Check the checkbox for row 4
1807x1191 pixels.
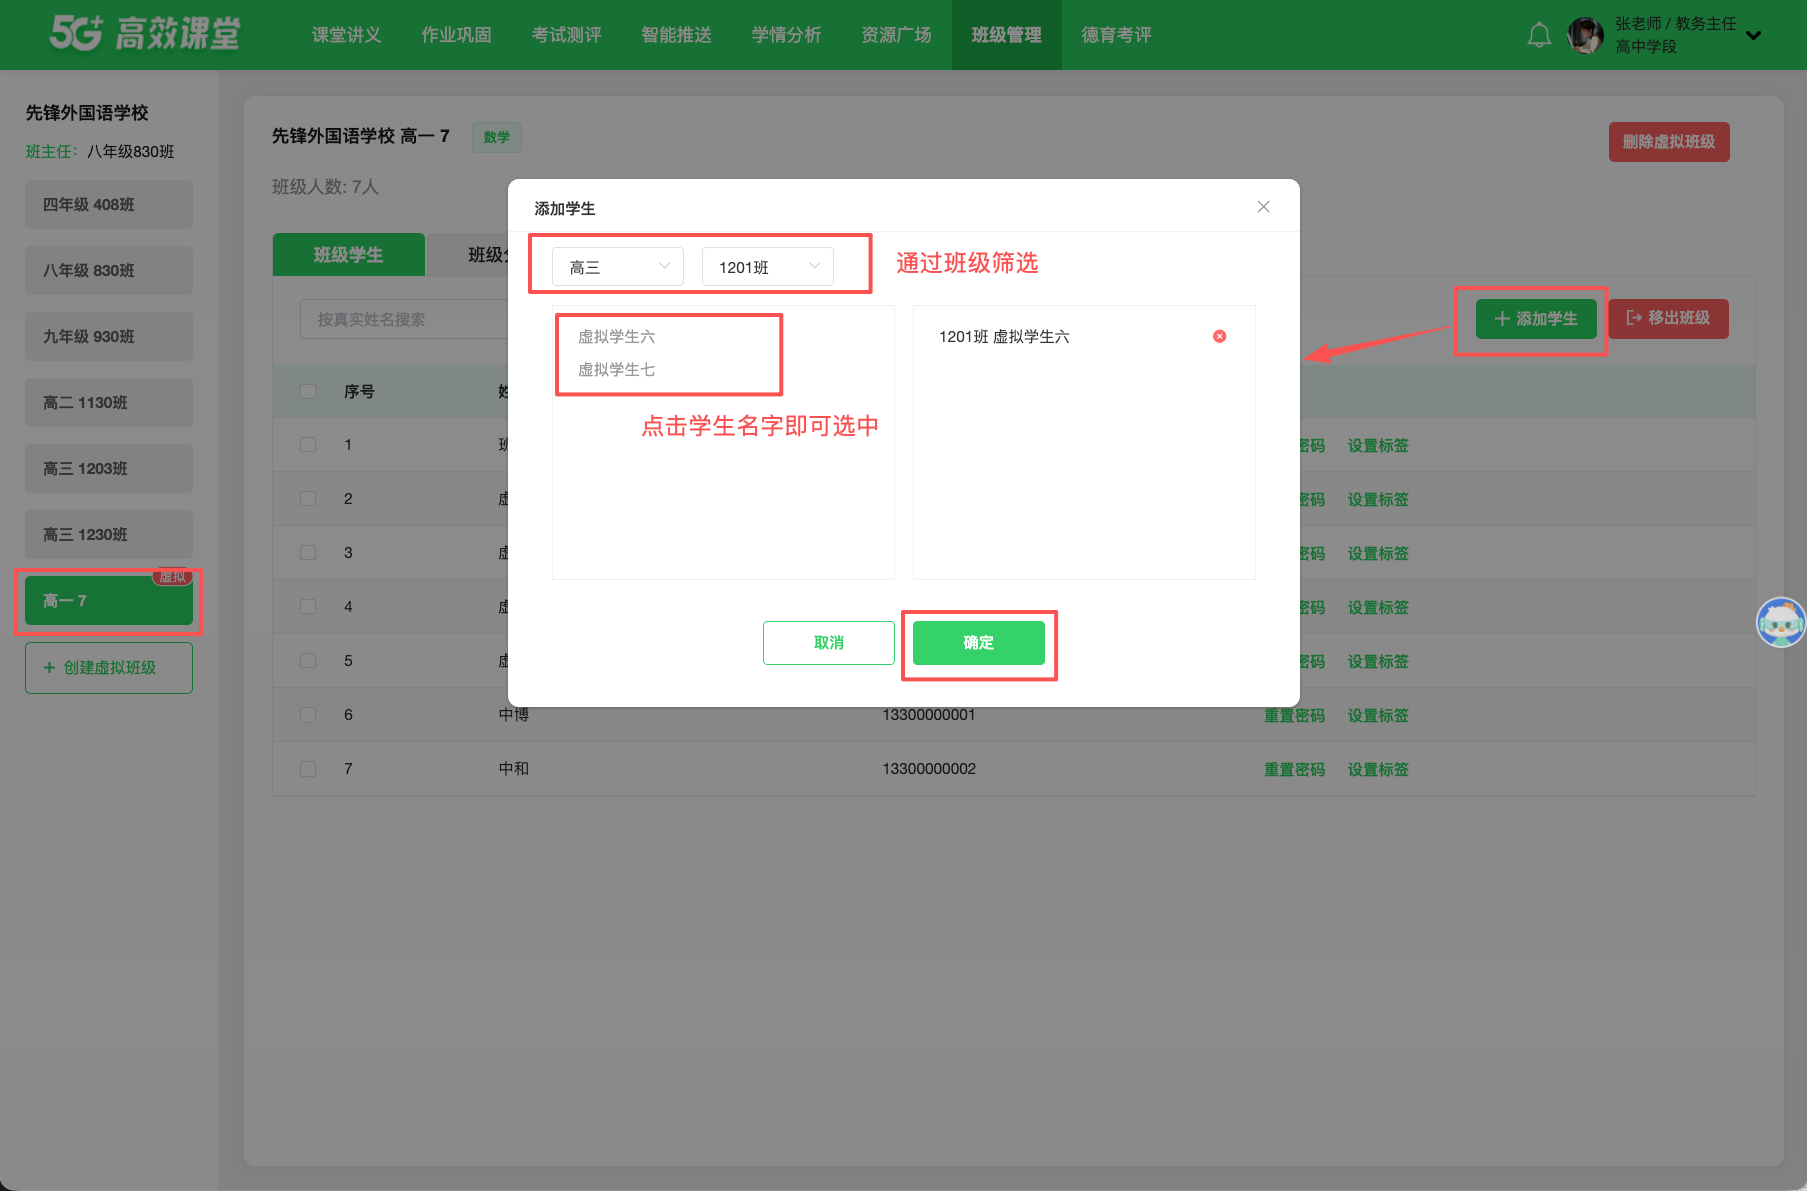coord(308,607)
